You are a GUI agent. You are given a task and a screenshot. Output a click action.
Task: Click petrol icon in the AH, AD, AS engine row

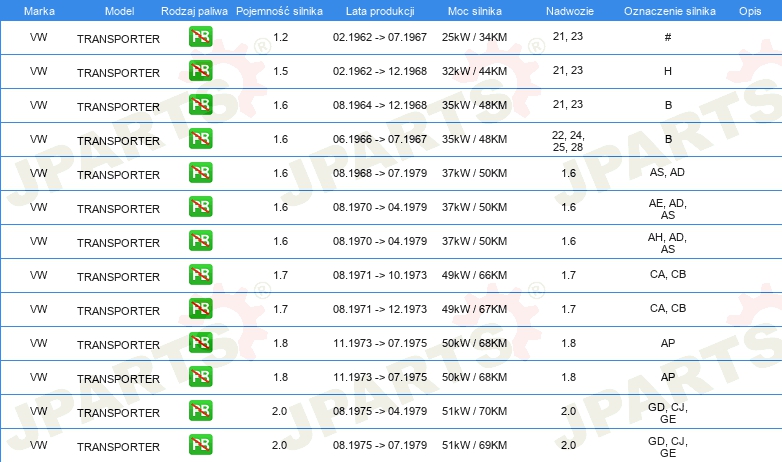tap(200, 240)
